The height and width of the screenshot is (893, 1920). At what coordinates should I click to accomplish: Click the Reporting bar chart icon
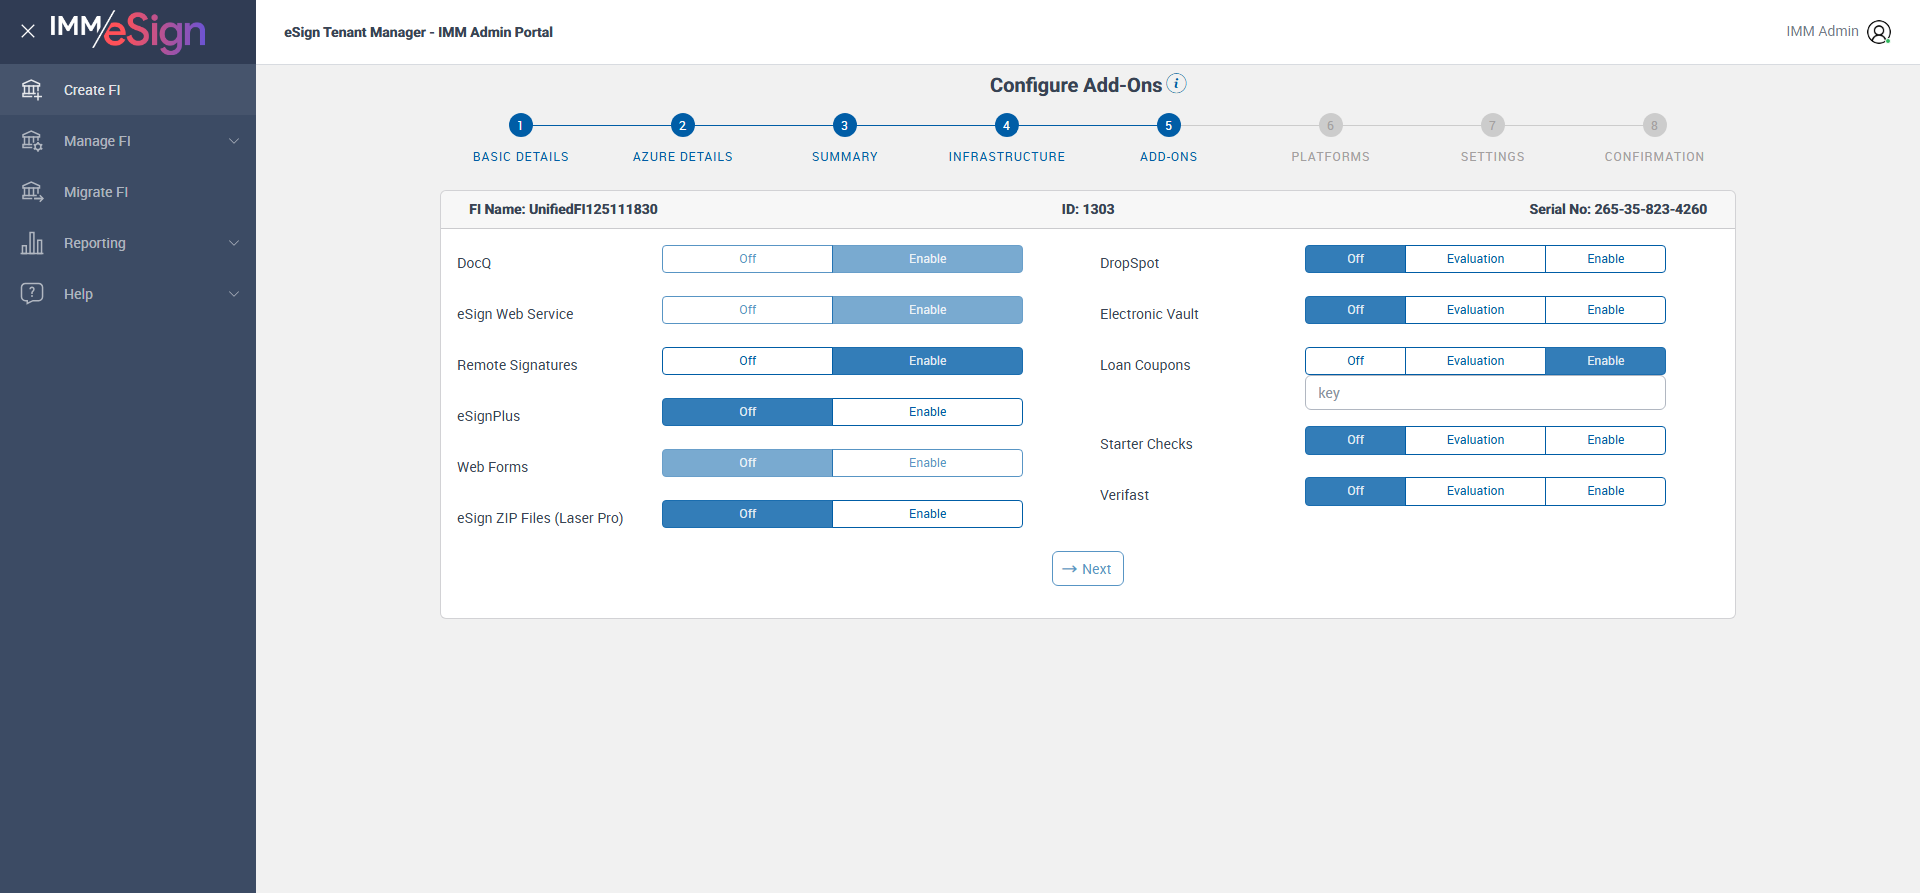(x=32, y=243)
